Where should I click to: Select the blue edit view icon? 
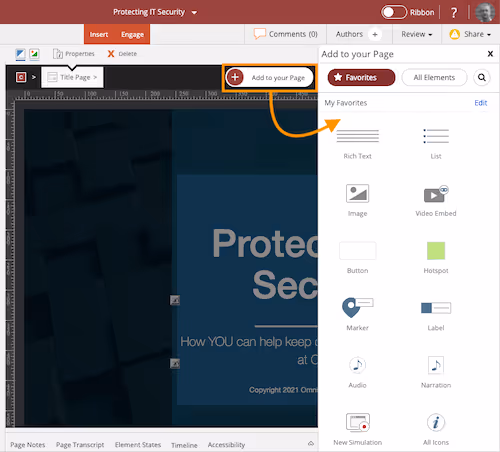20,54
